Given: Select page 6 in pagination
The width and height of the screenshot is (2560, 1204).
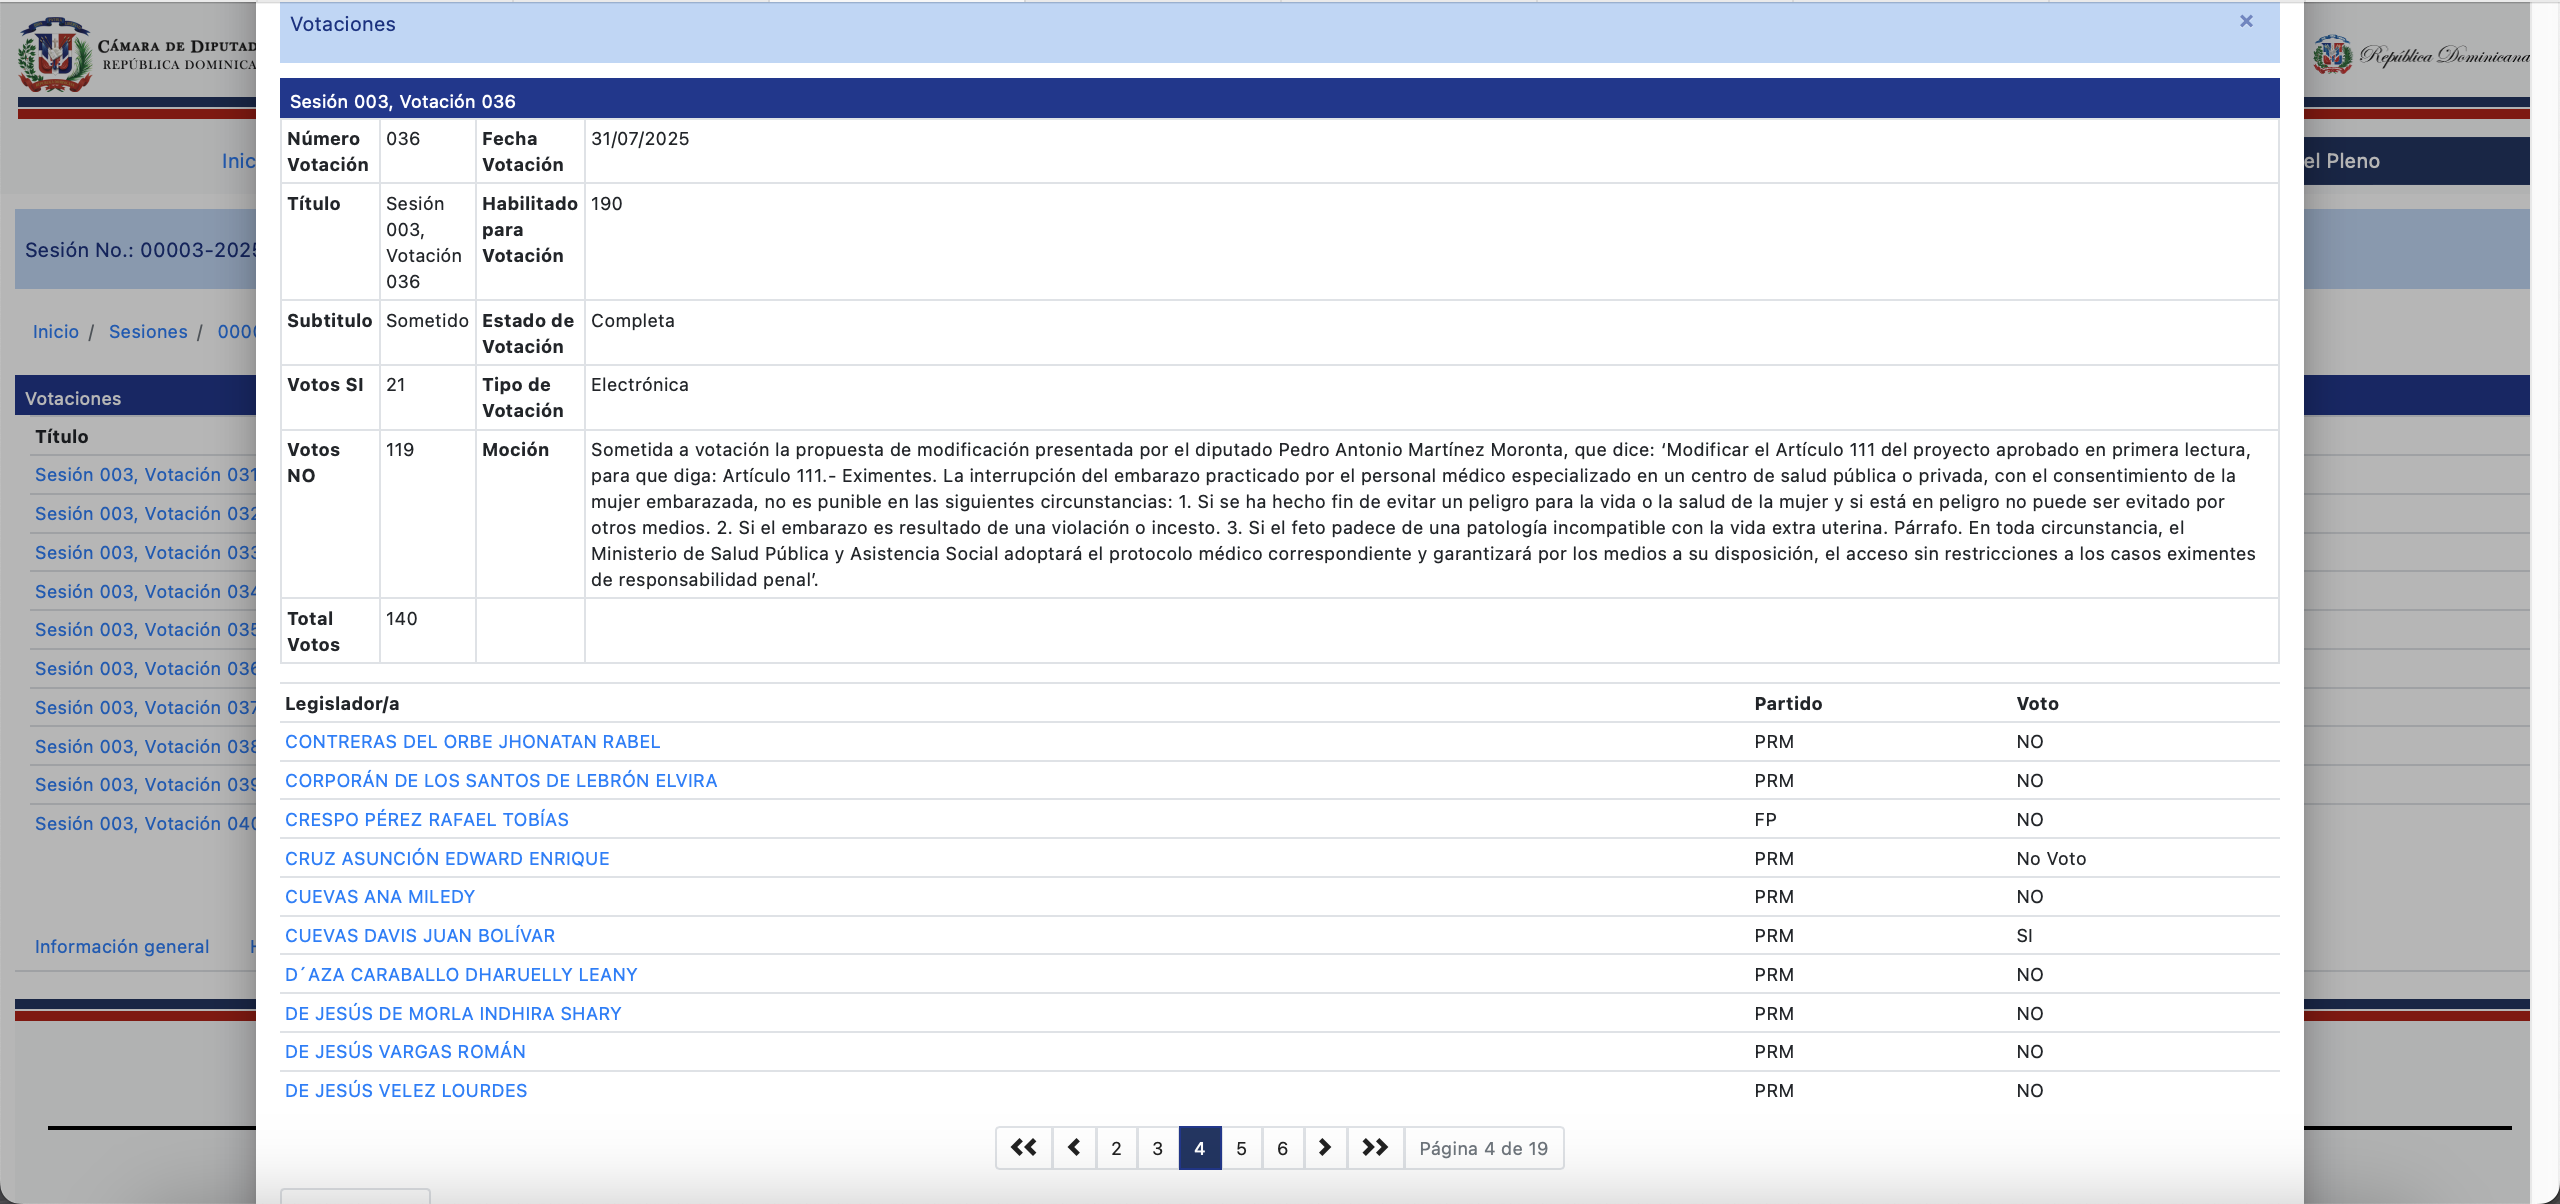Looking at the screenshot, I should pos(1282,1148).
